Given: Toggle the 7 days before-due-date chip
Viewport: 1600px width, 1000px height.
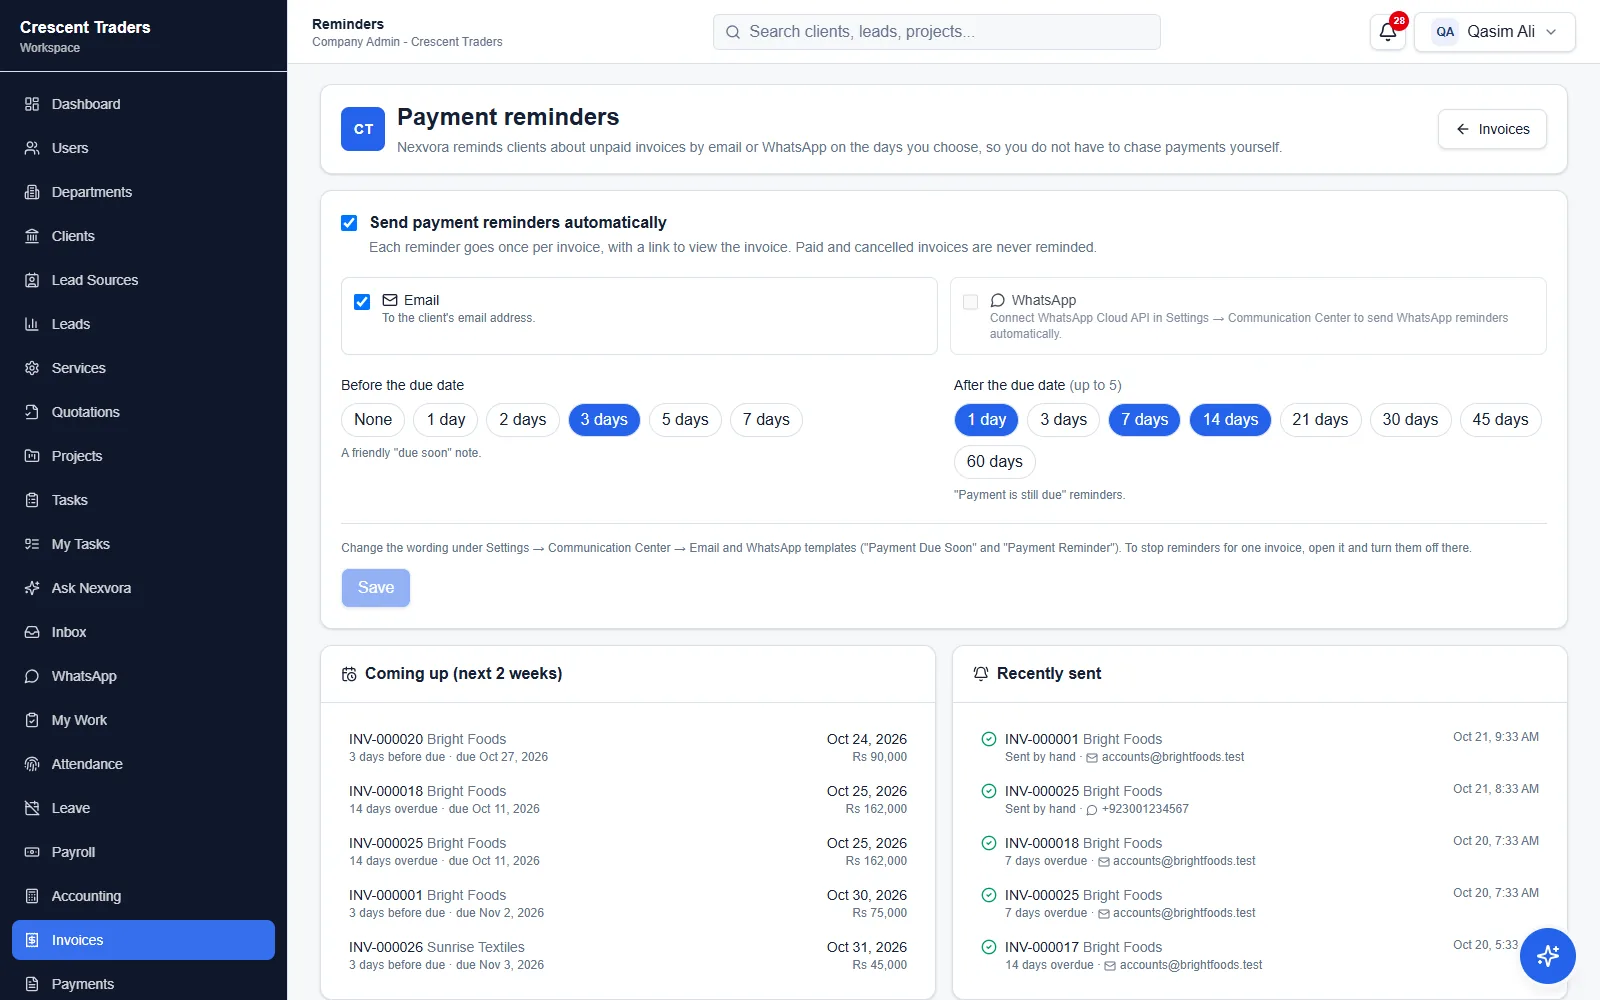Looking at the screenshot, I should pos(766,420).
